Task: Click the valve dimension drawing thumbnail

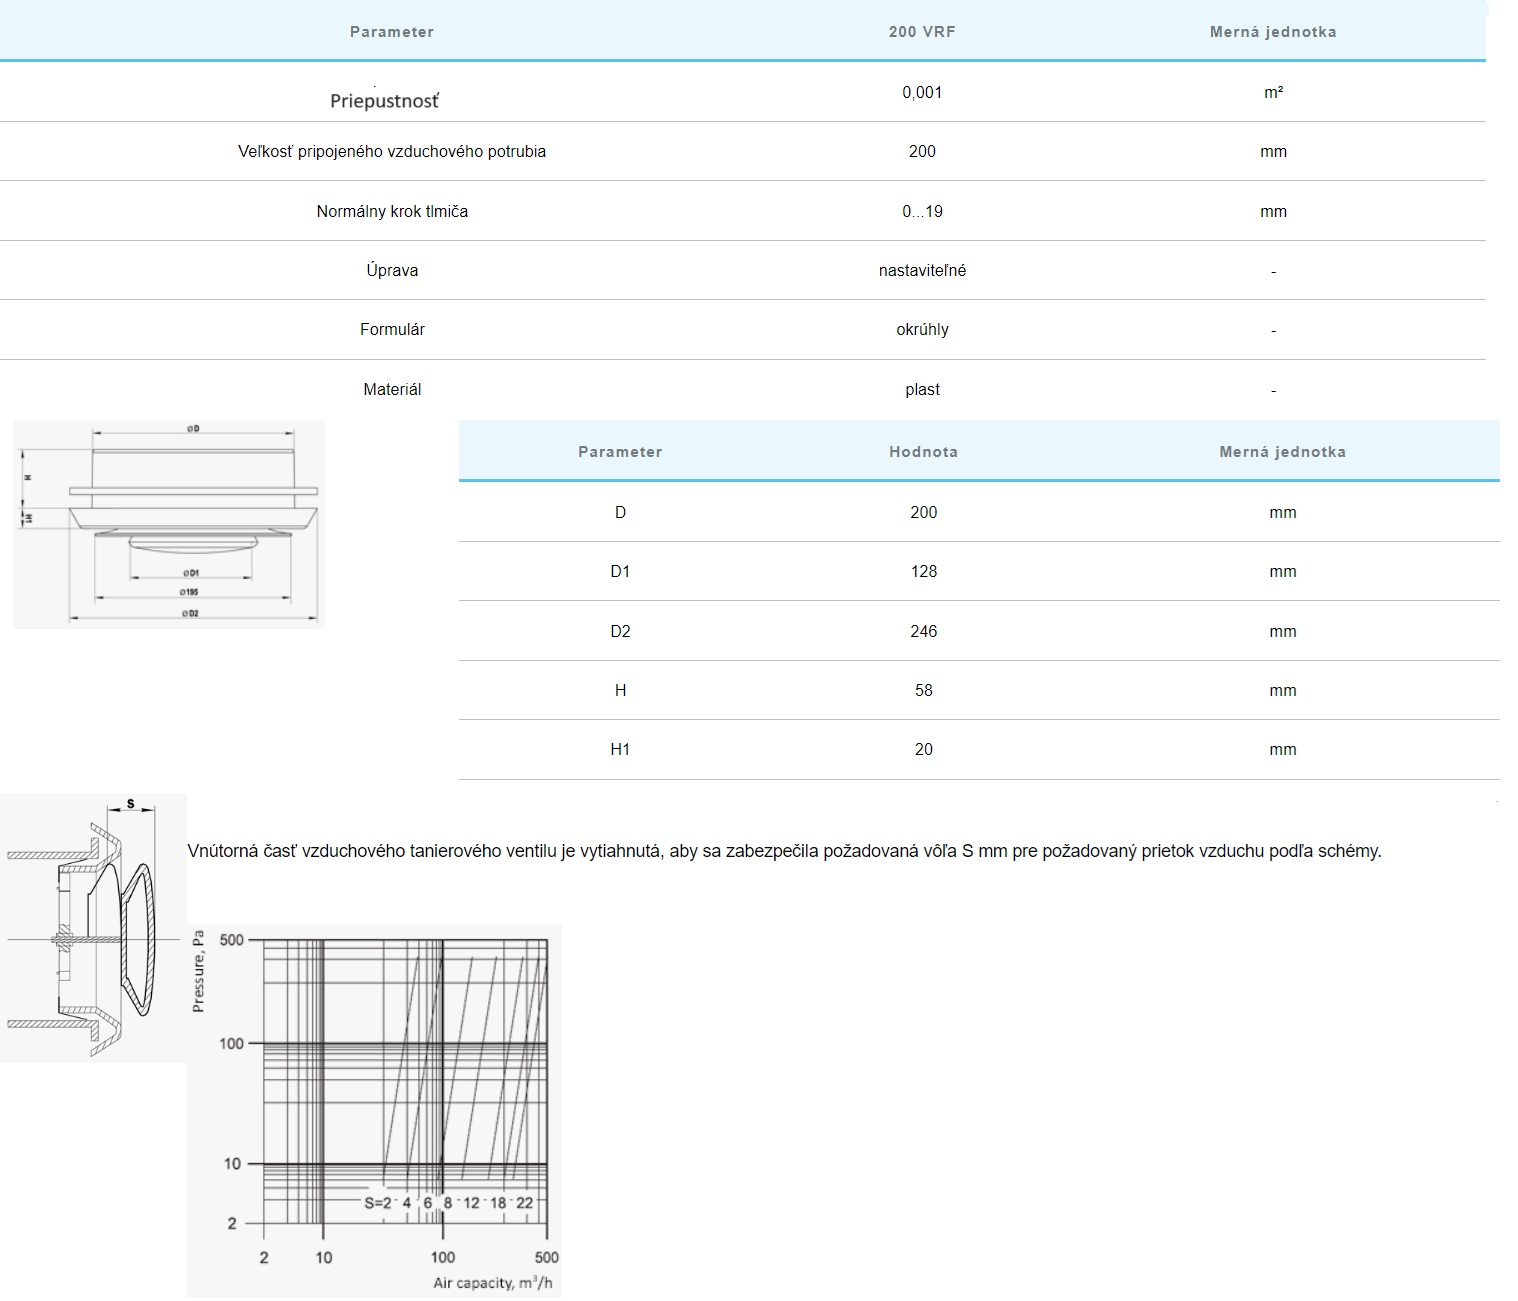Action: click(168, 524)
